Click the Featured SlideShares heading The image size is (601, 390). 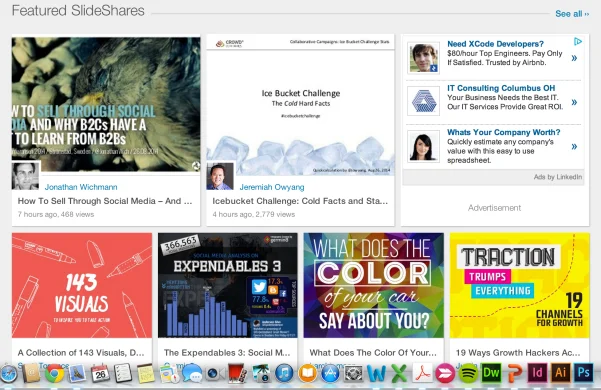click(x=78, y=10)
